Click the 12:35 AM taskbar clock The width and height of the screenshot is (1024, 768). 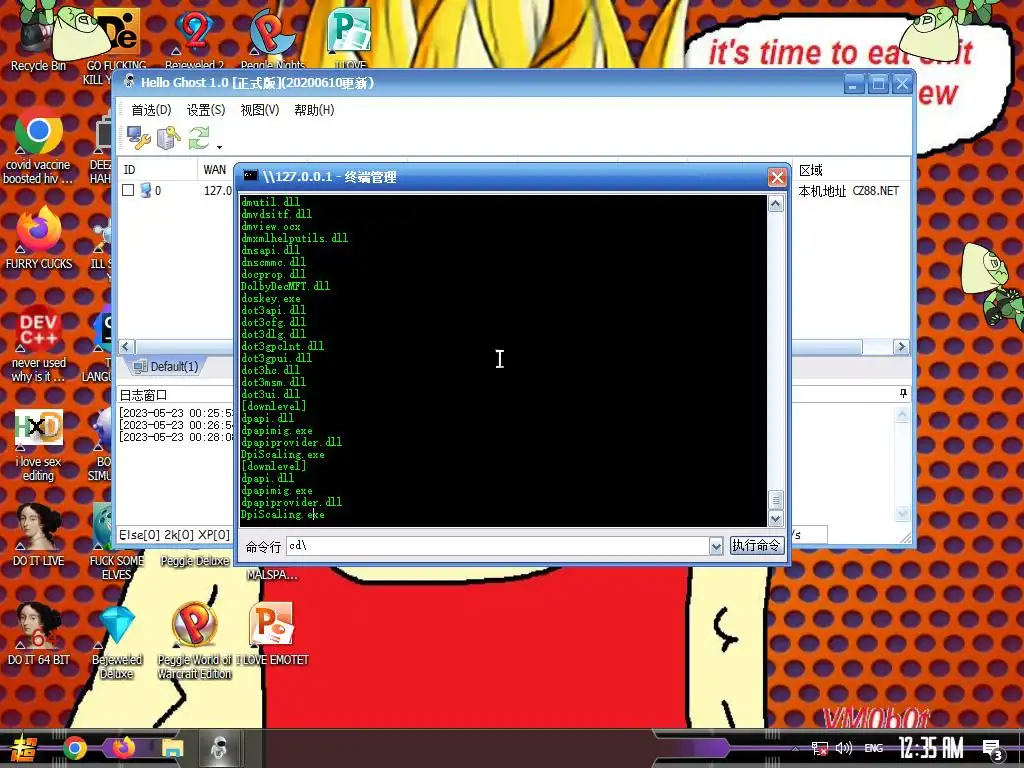point(931,748)
